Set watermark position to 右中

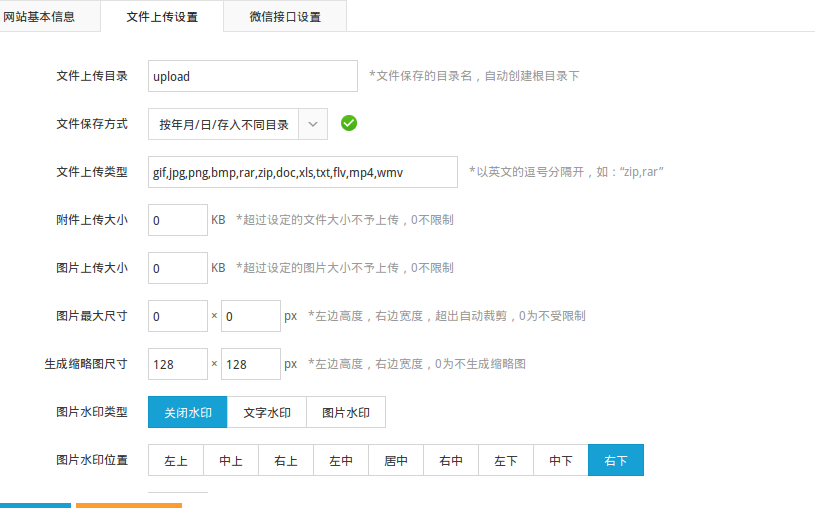[x=451, y=460]
